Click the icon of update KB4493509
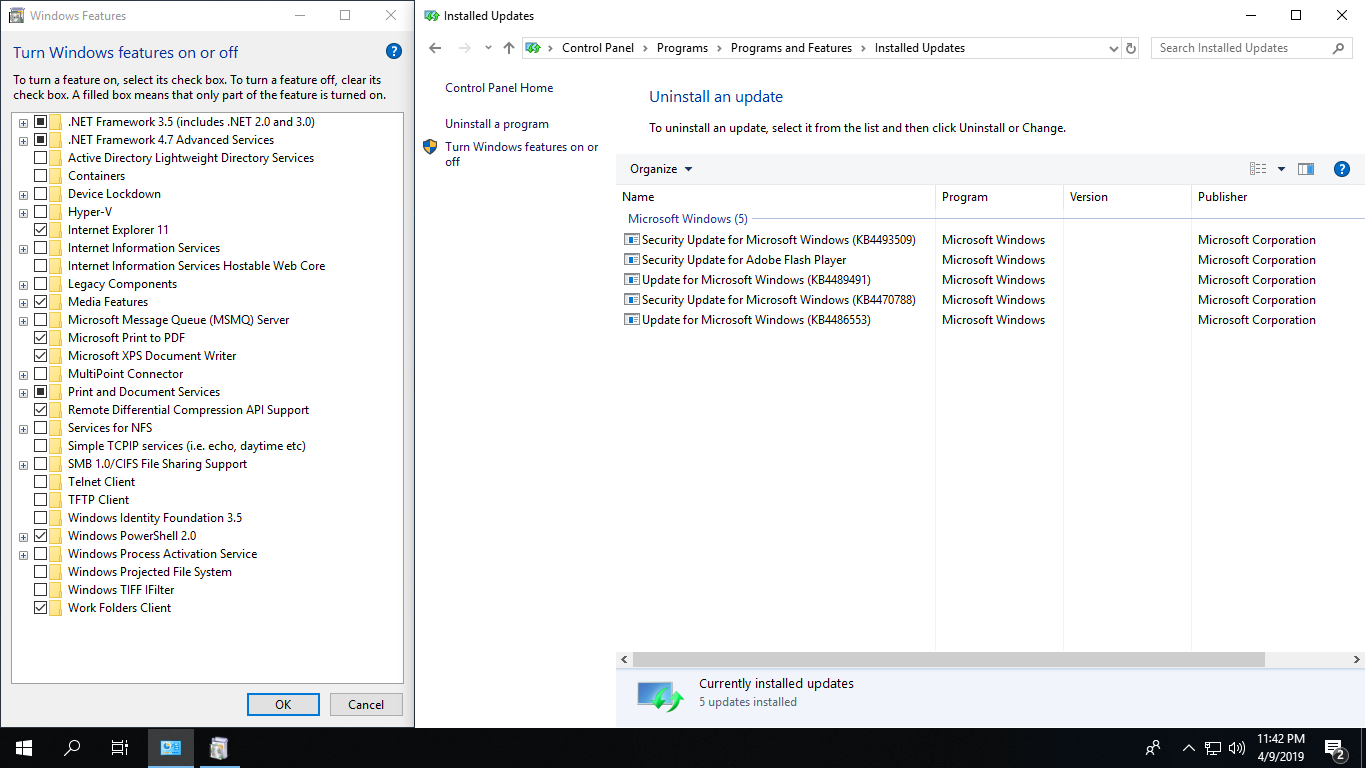This screenshot has height=768, width=1366. point(631,240)
